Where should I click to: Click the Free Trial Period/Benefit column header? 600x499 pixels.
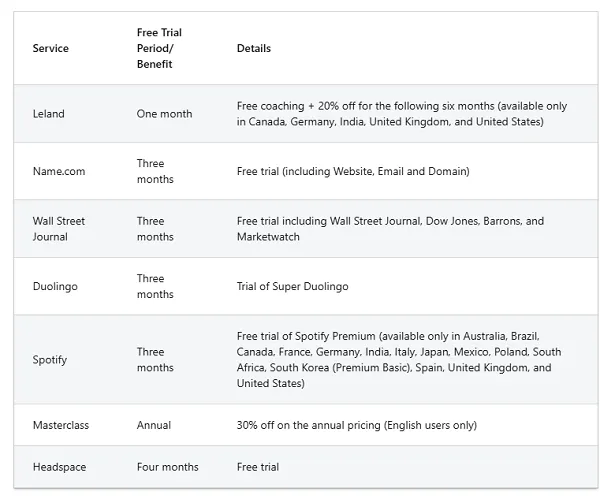point(159,48)
